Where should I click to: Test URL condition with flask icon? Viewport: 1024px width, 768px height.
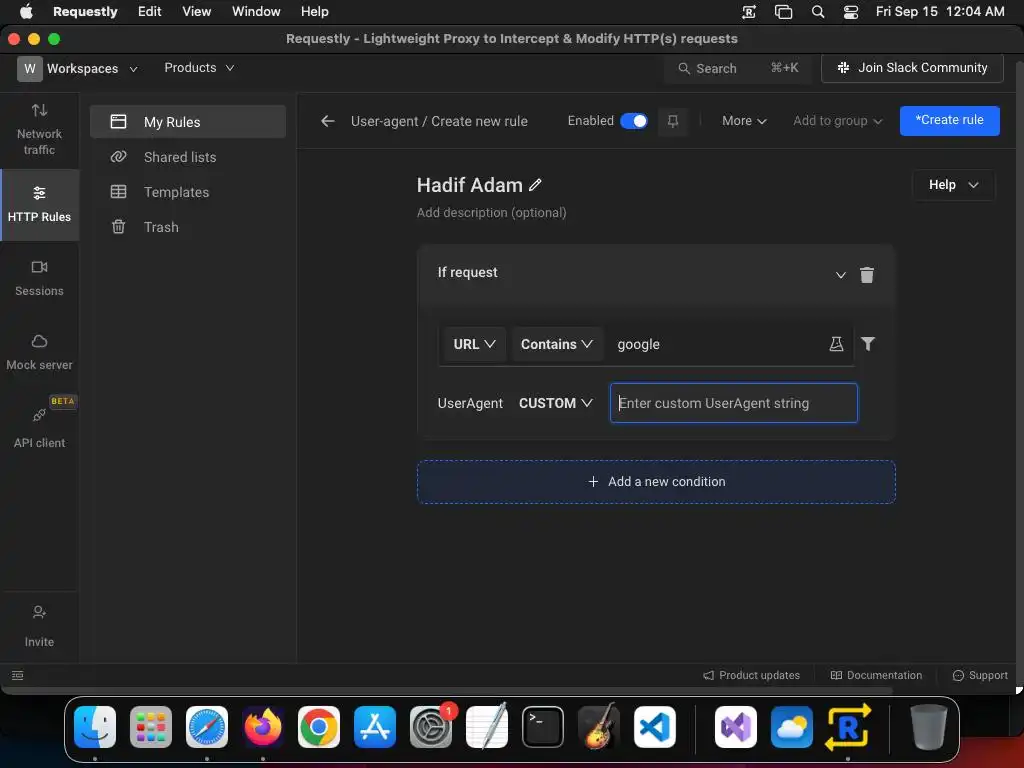click(836, 344)
